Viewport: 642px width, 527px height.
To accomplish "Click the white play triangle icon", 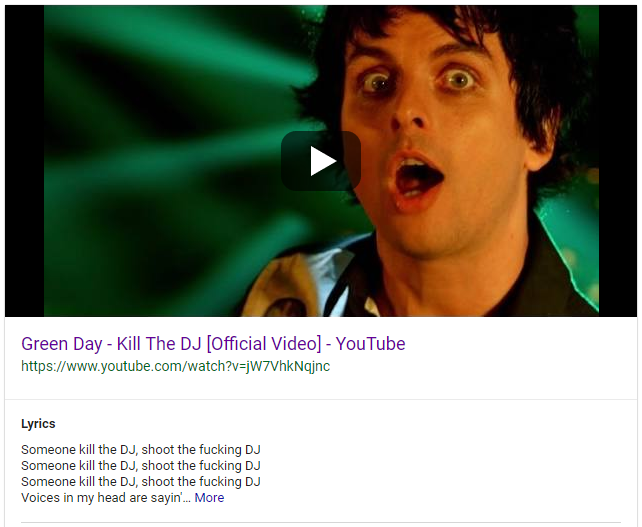I will [323, 161].
